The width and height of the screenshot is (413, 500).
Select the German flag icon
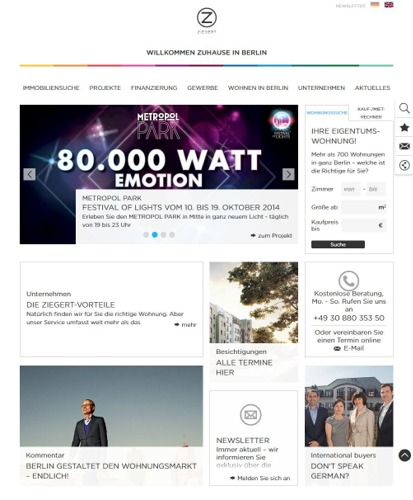click(375, 5)
